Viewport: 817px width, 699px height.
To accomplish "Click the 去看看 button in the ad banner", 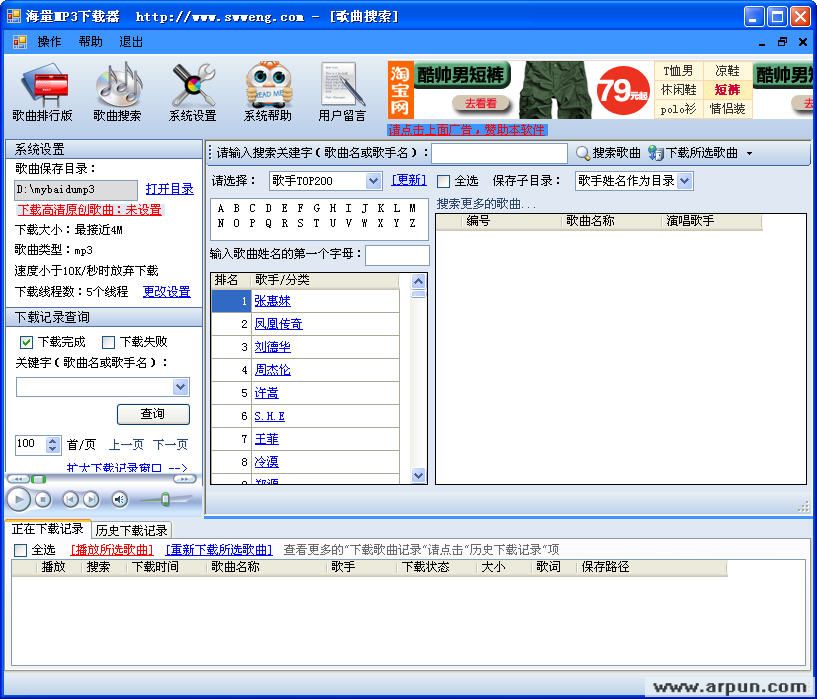I will [x=480, y=103].
